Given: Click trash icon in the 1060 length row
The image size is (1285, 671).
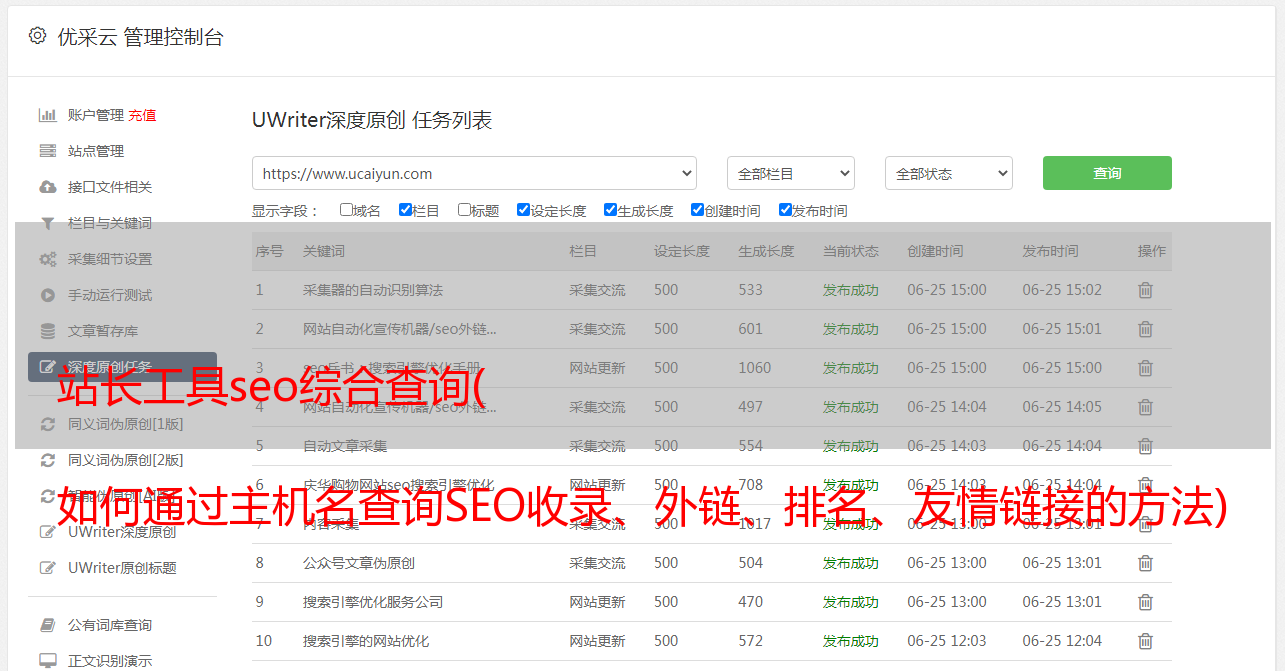Looking at the screenshot, I should click(1146, 368).
